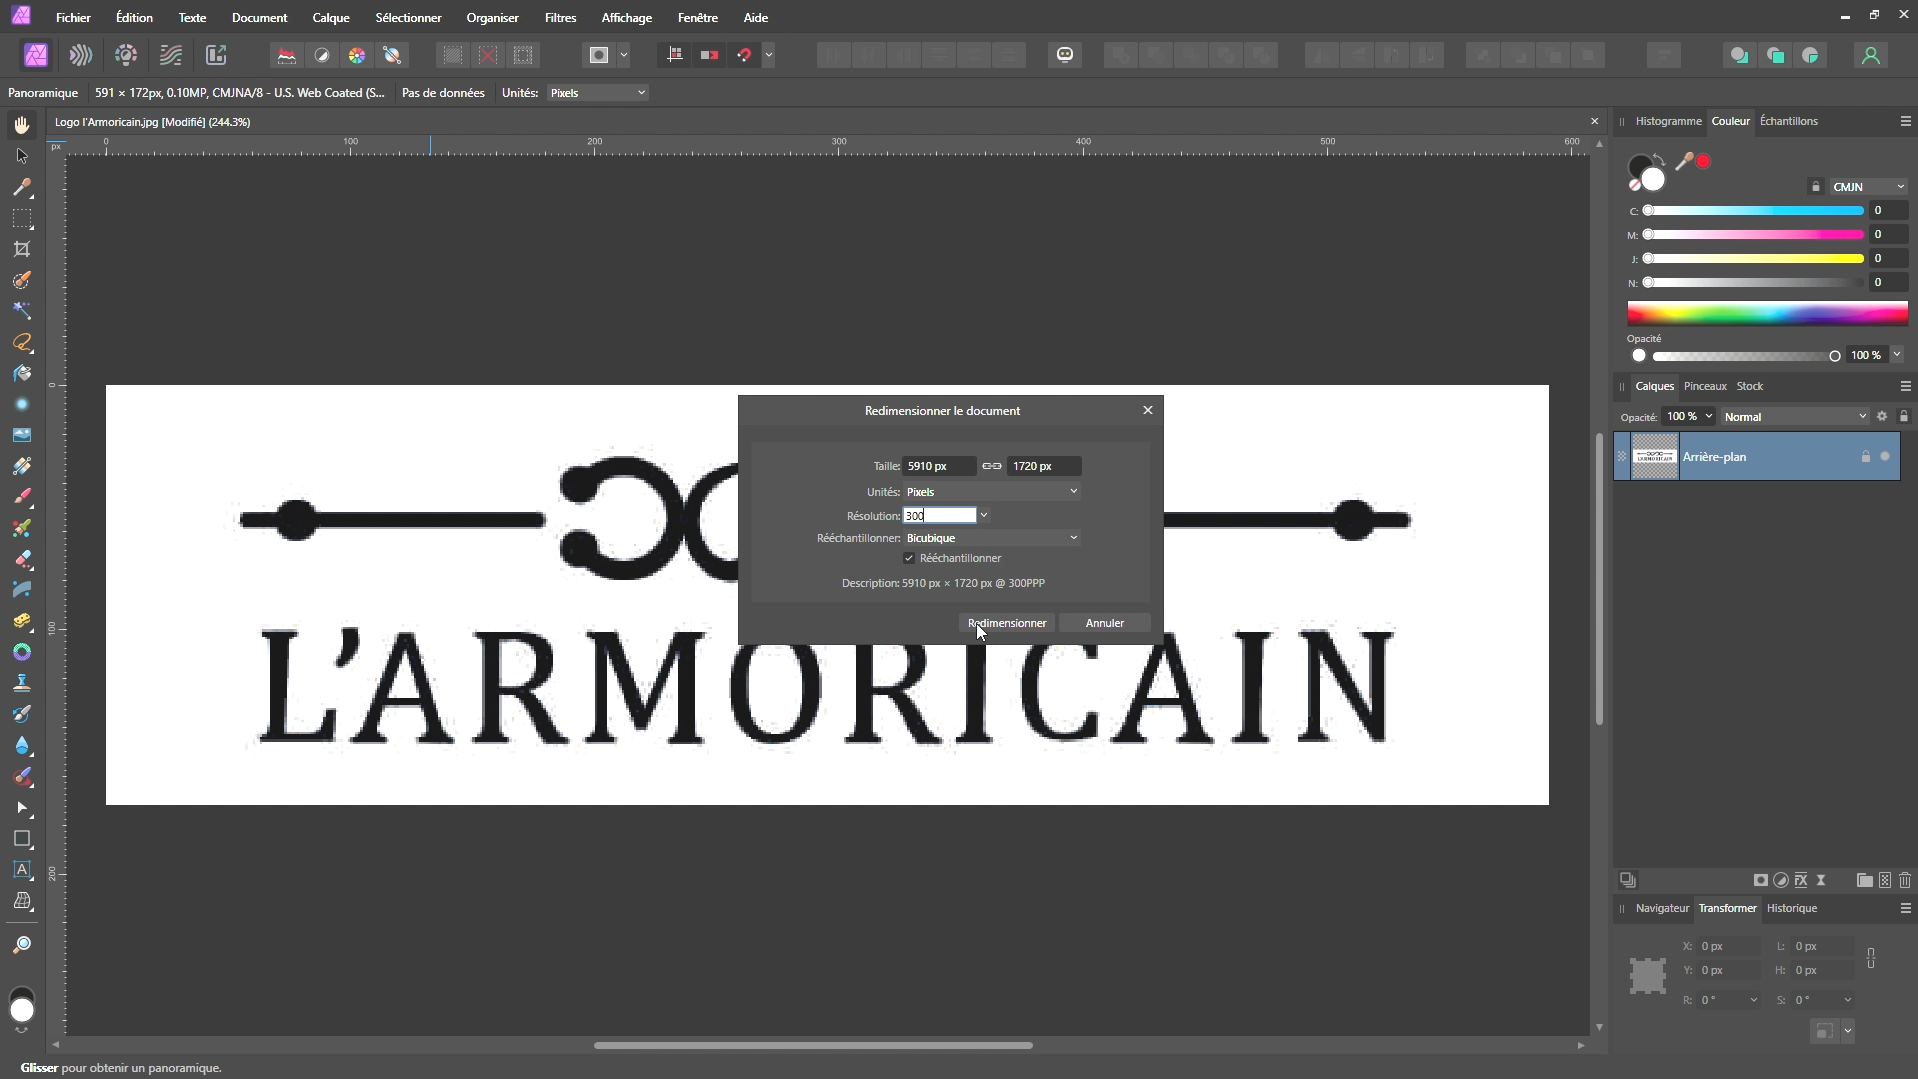Click the Résolution input field
The height and width of the screenshot is (1079, 1918).
[939, 516]
